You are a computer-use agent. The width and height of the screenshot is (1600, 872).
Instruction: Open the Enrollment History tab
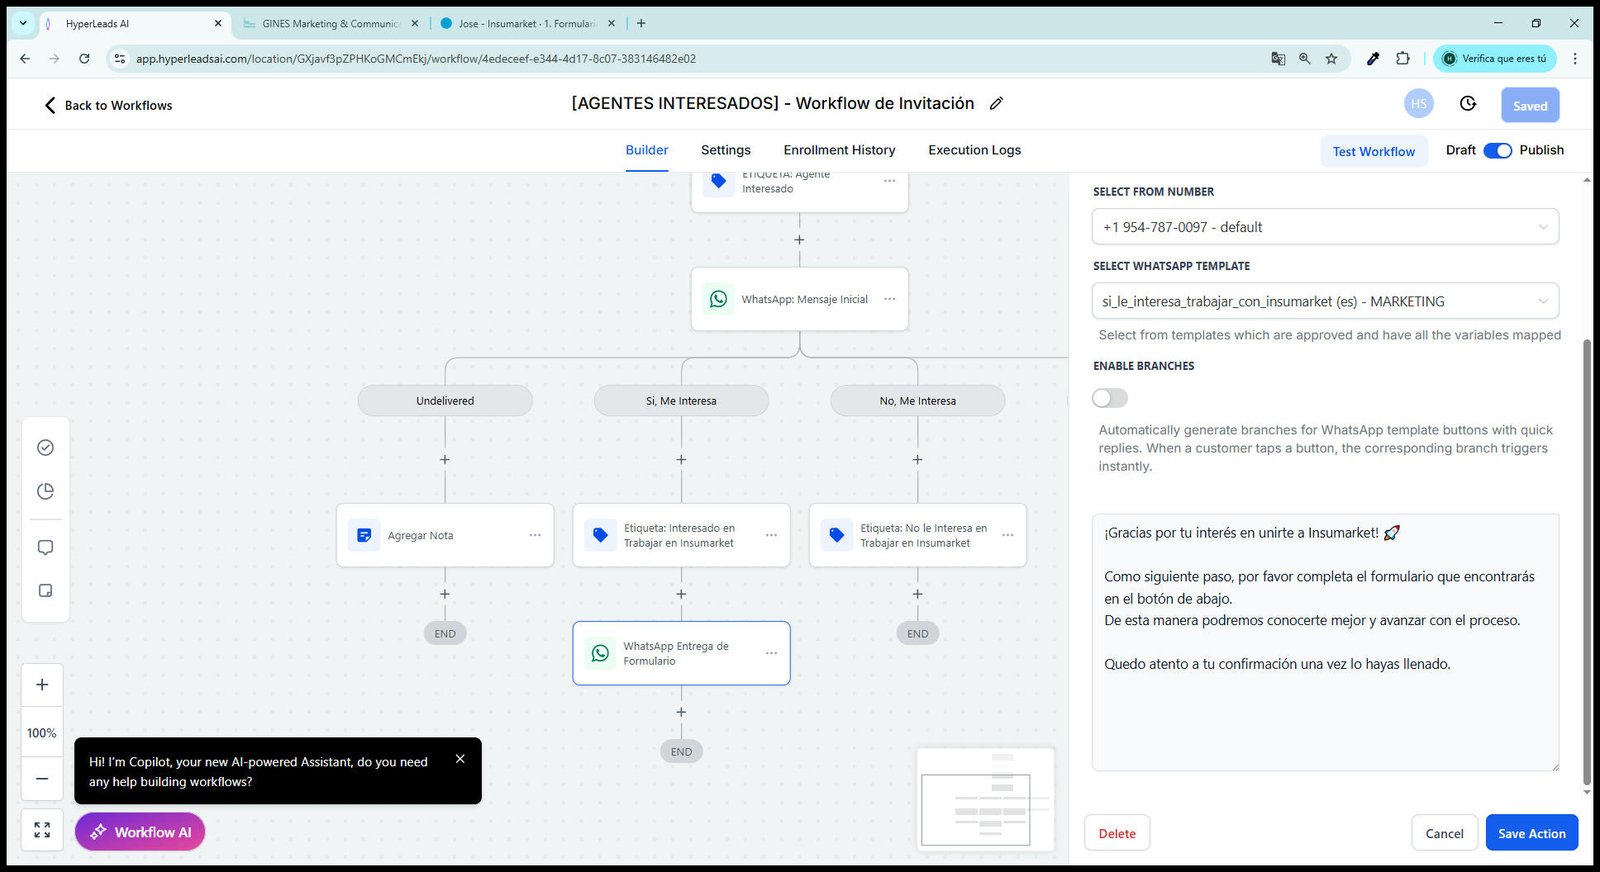point(840,150)
